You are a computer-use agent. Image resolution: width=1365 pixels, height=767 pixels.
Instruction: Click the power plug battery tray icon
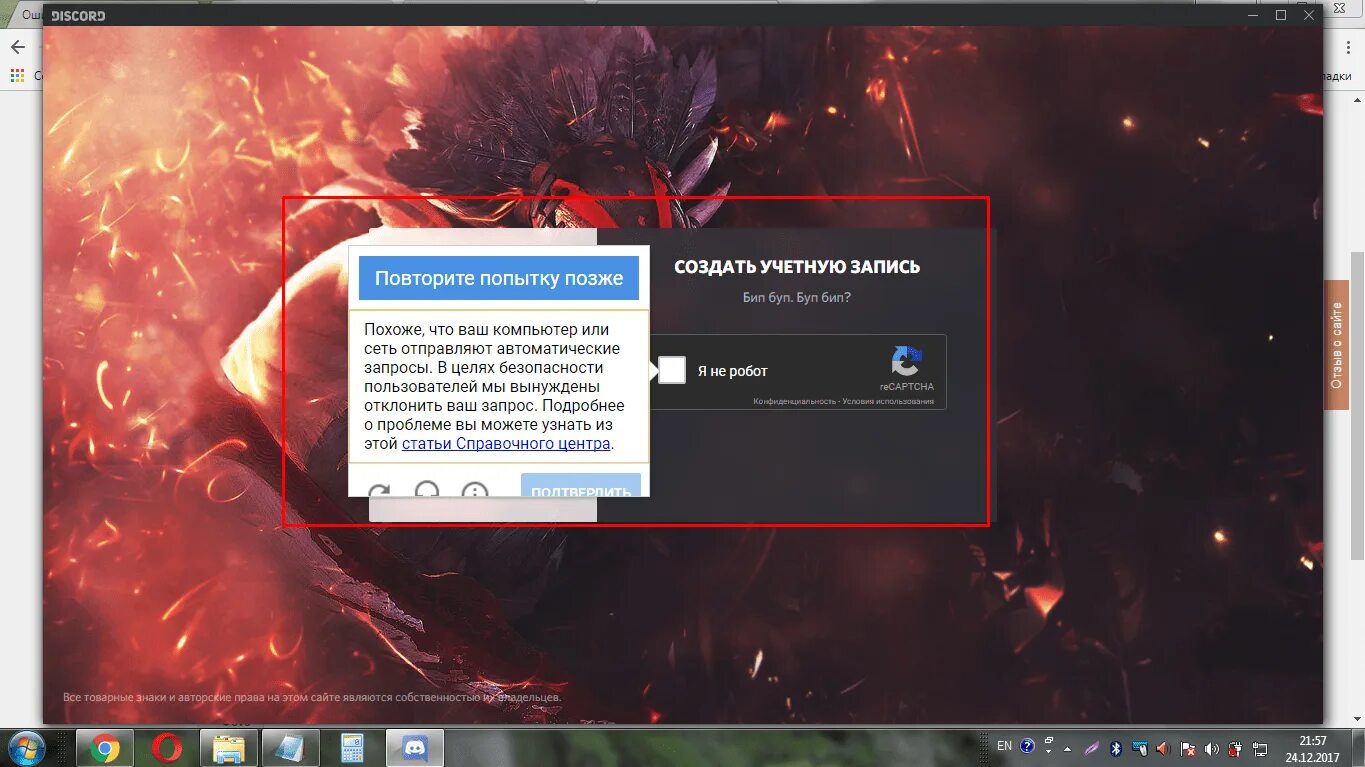[x=1235, y=748]
